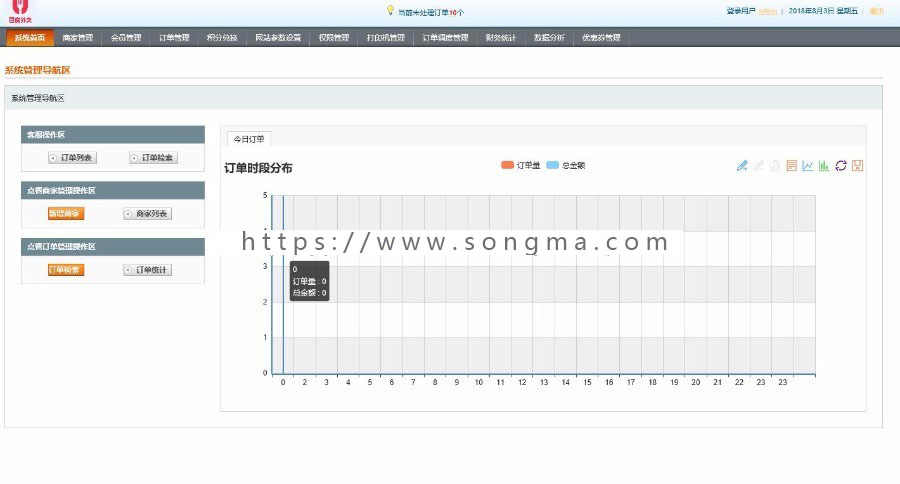The image size is (900, 484).
Task: Open the 订单调度管理 menu
Action: point(445,37)
